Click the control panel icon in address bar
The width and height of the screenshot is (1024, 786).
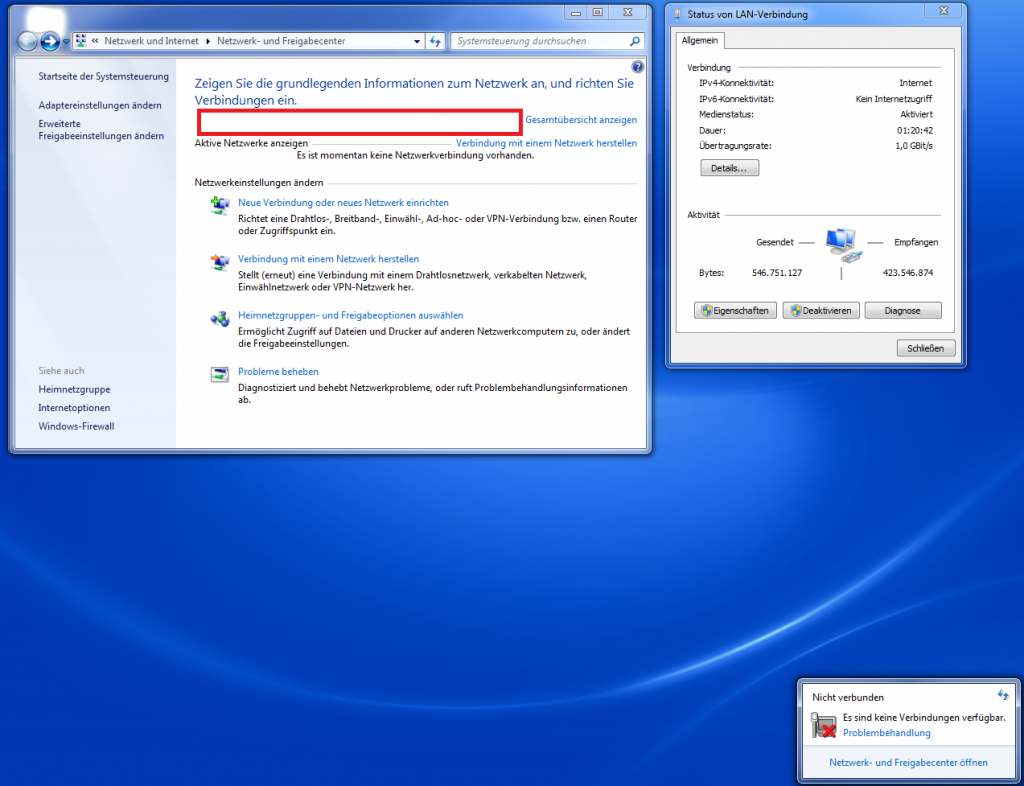(81, 41)
